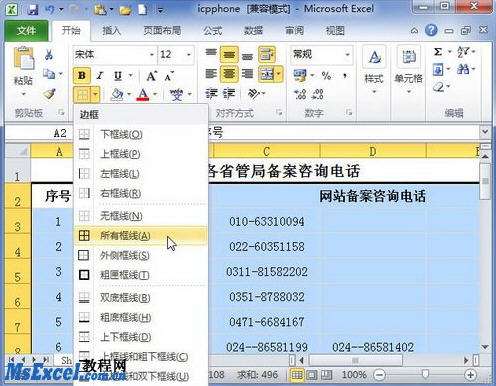Click the Cut scissors icon

tap(49, 54)
